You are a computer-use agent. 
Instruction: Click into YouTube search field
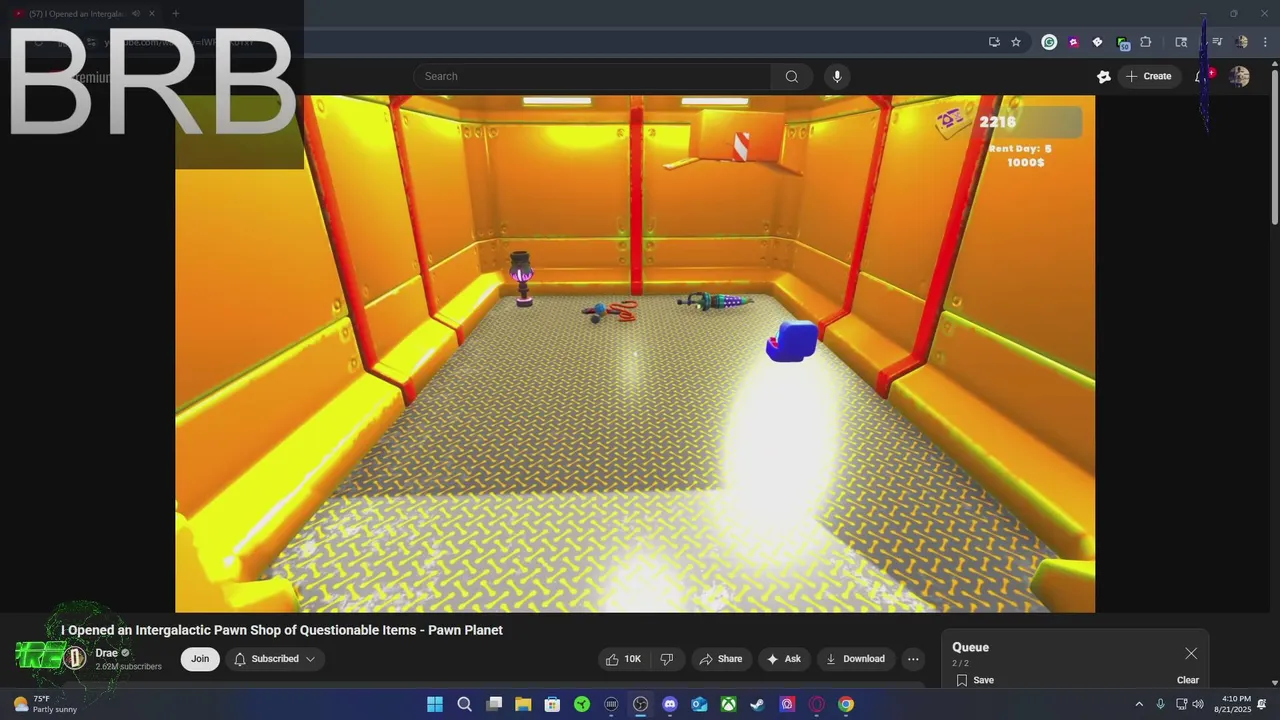592,76
